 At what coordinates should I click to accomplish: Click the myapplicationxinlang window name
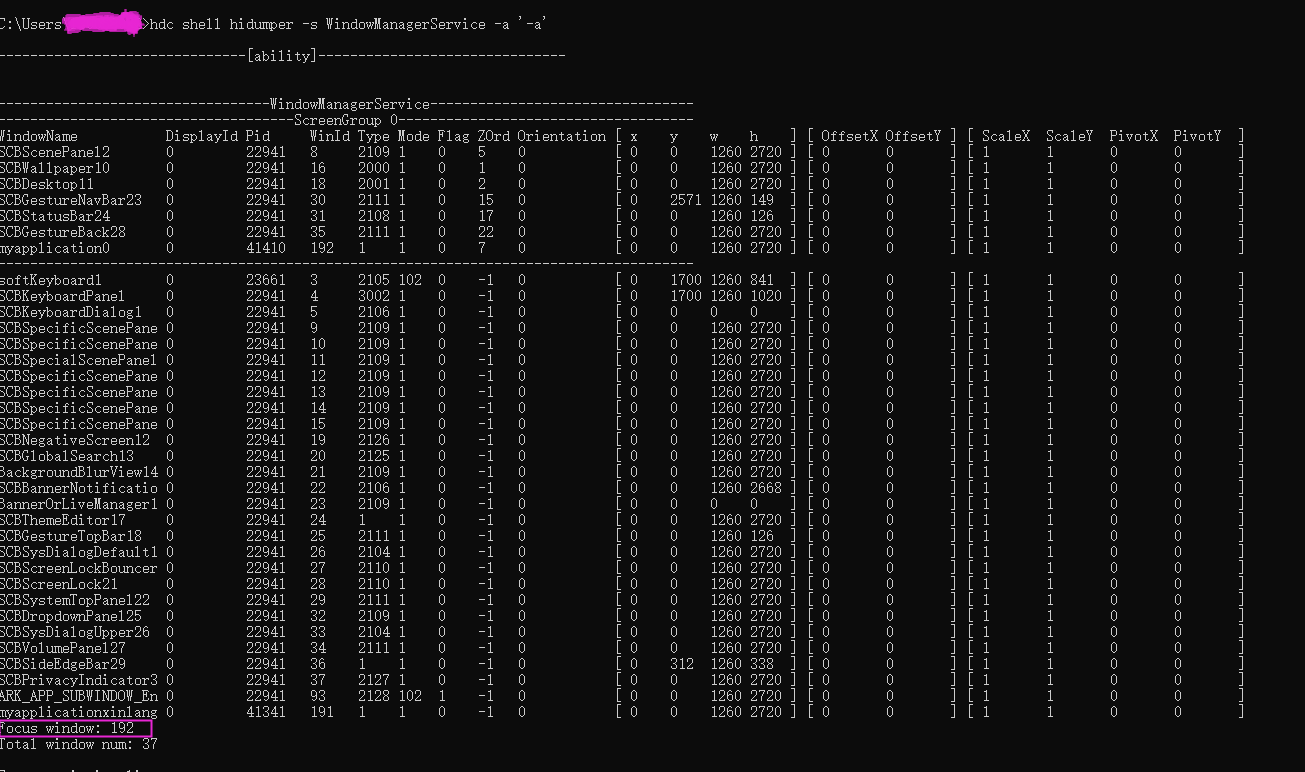(79, 712)
